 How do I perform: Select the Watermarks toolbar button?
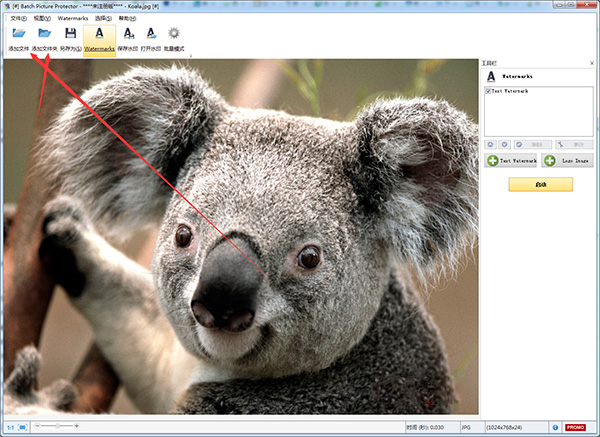99,39
